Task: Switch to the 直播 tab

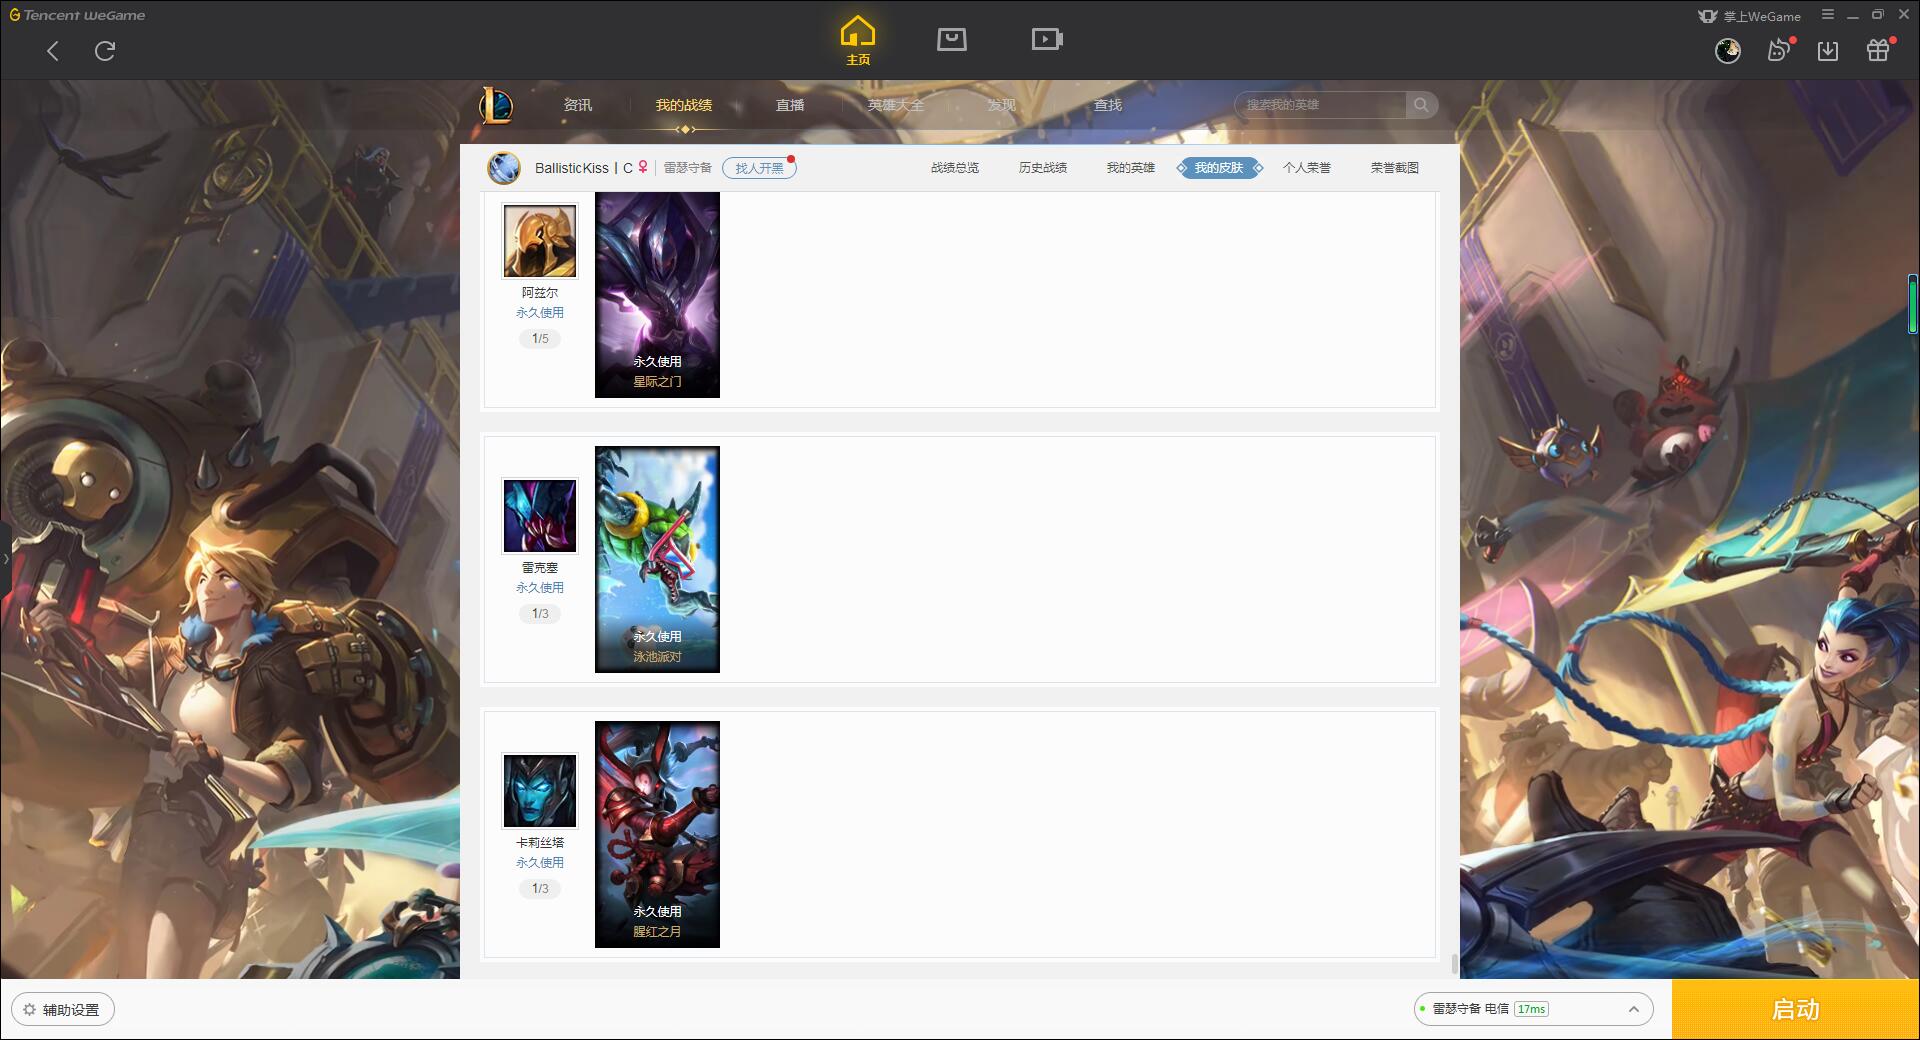Action: 790,105
